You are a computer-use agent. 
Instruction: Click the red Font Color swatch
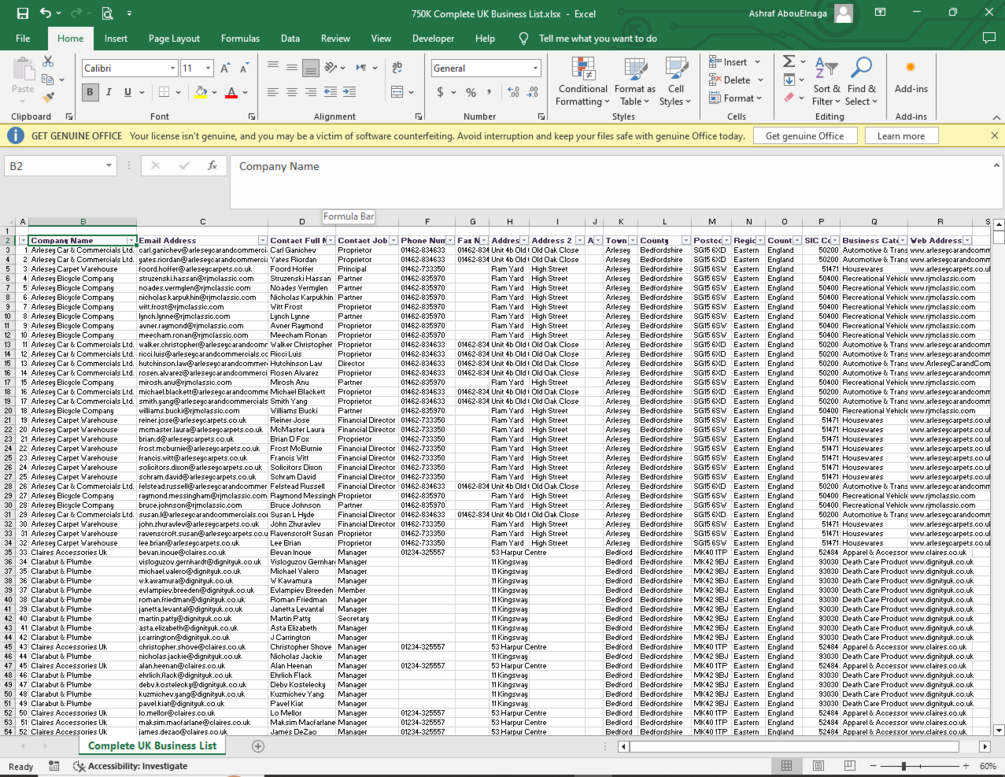(x=232, y=92)
